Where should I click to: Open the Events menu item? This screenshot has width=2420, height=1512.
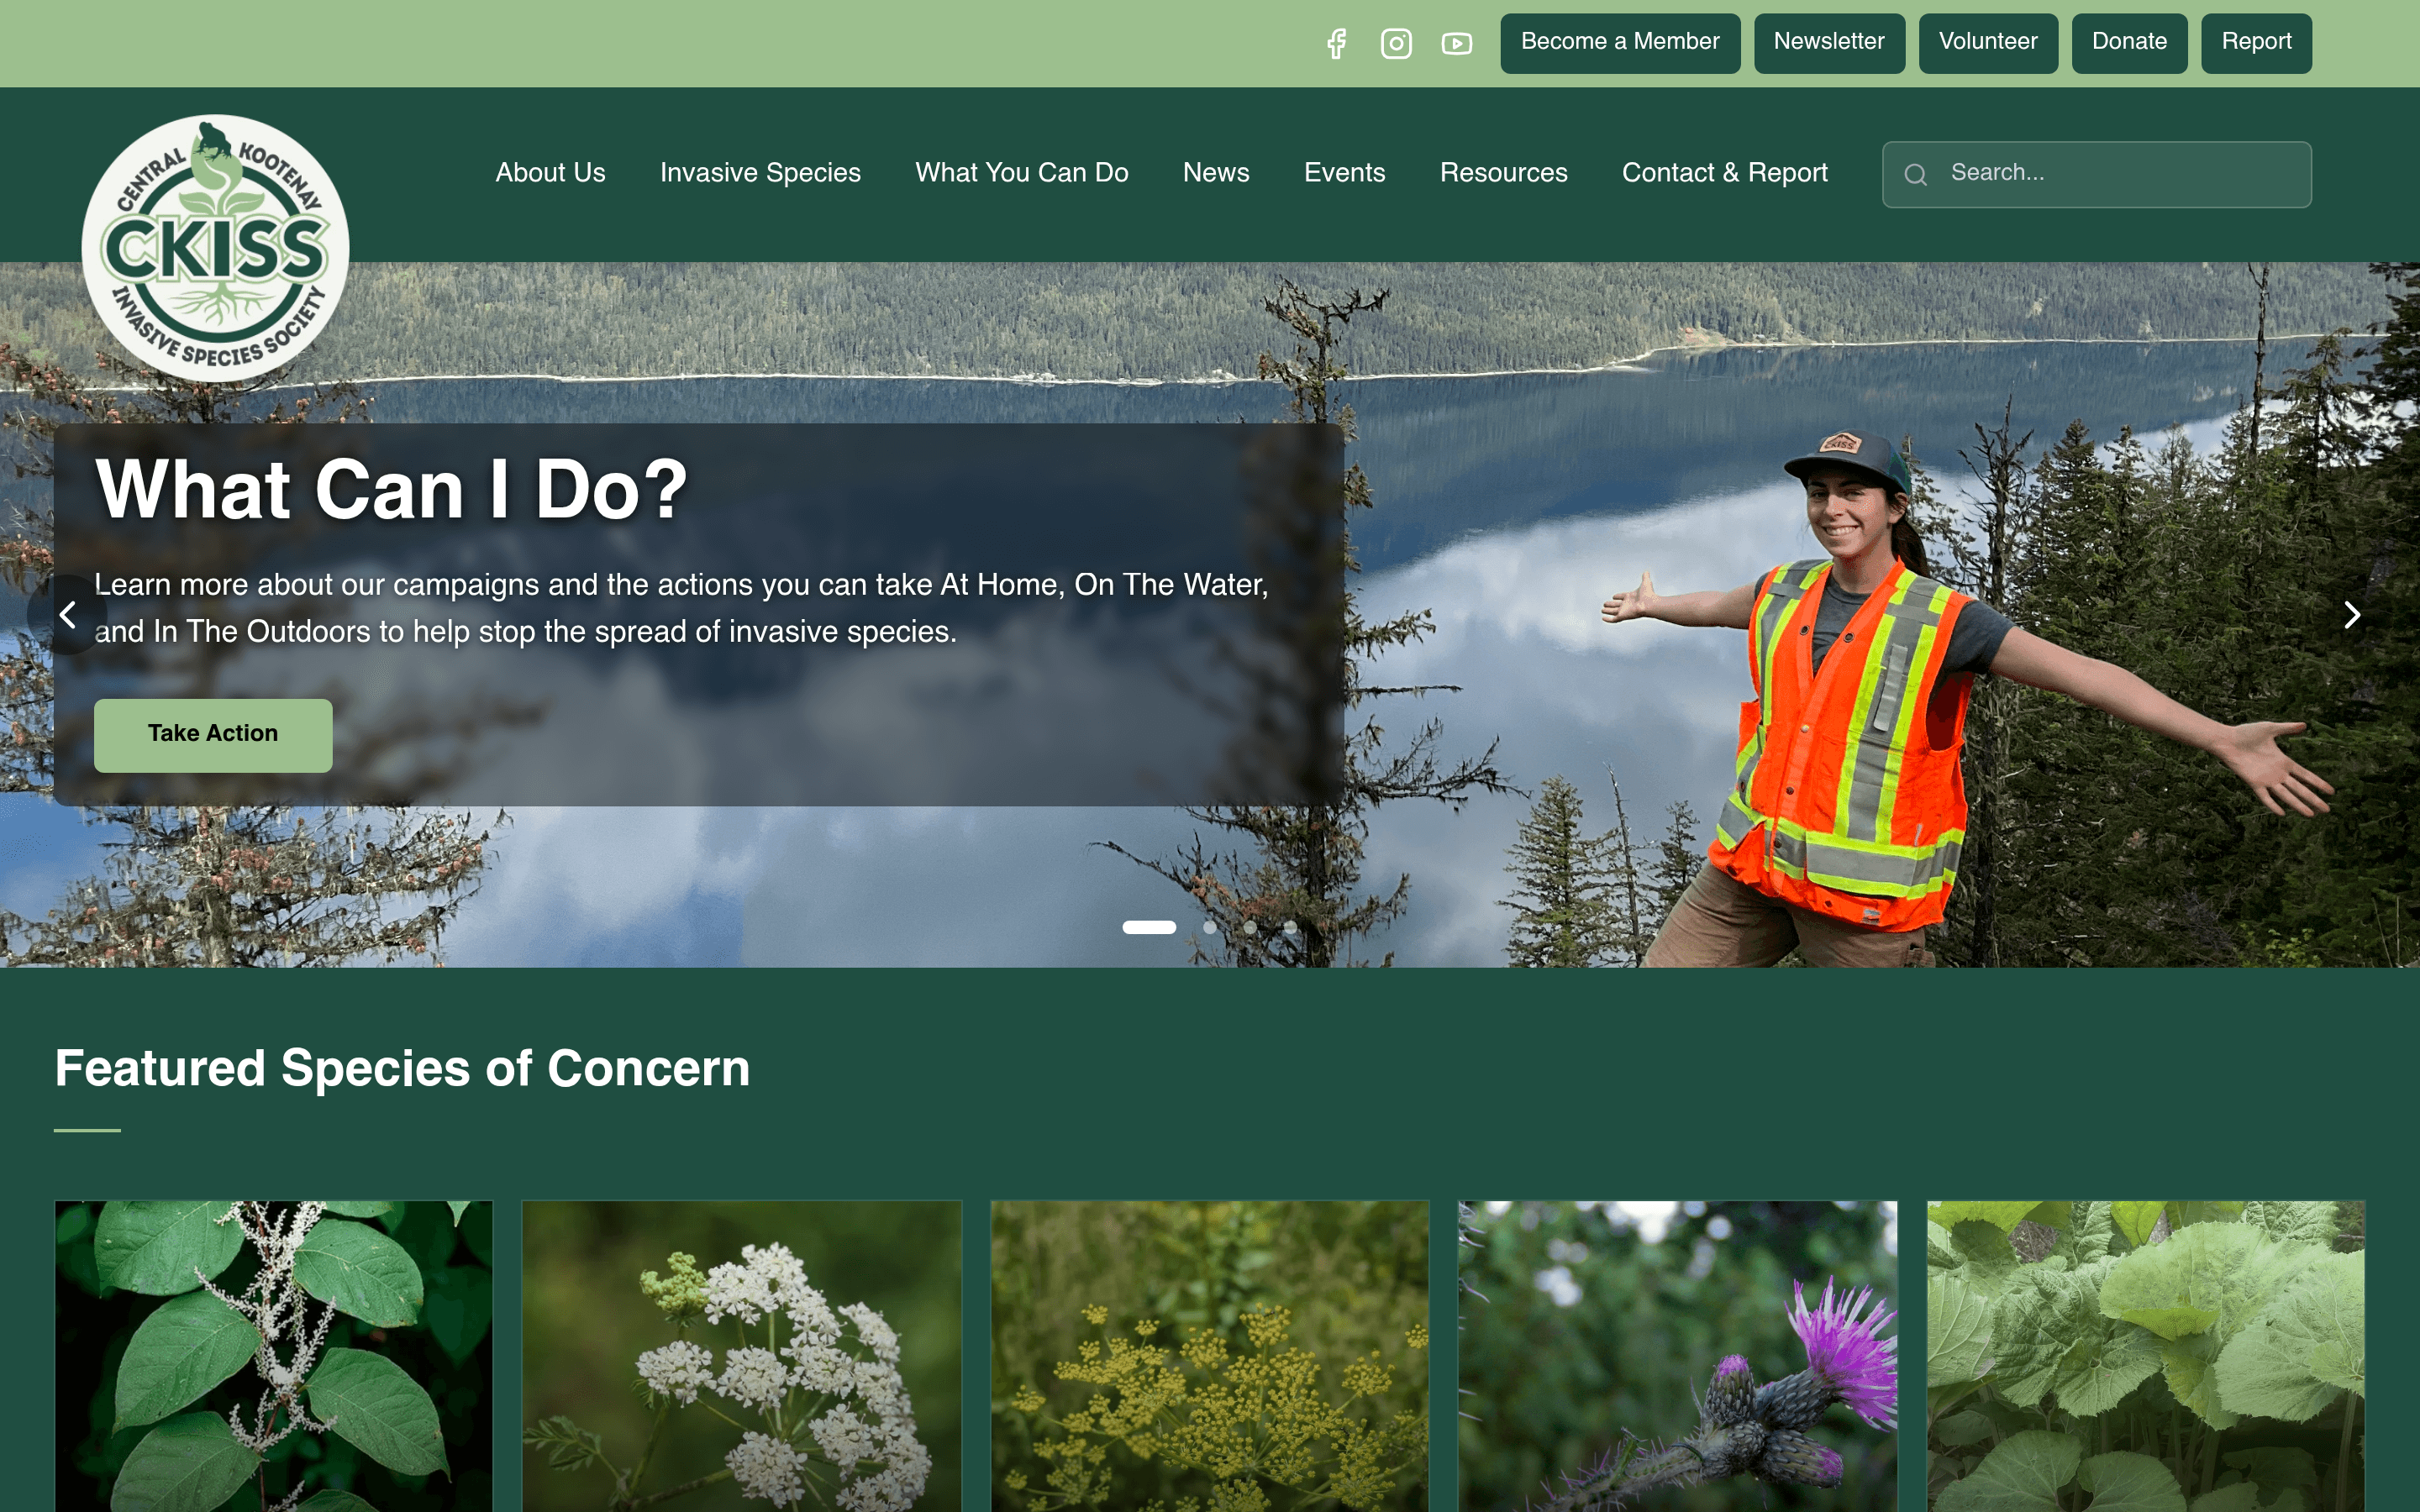point(1344,173)
